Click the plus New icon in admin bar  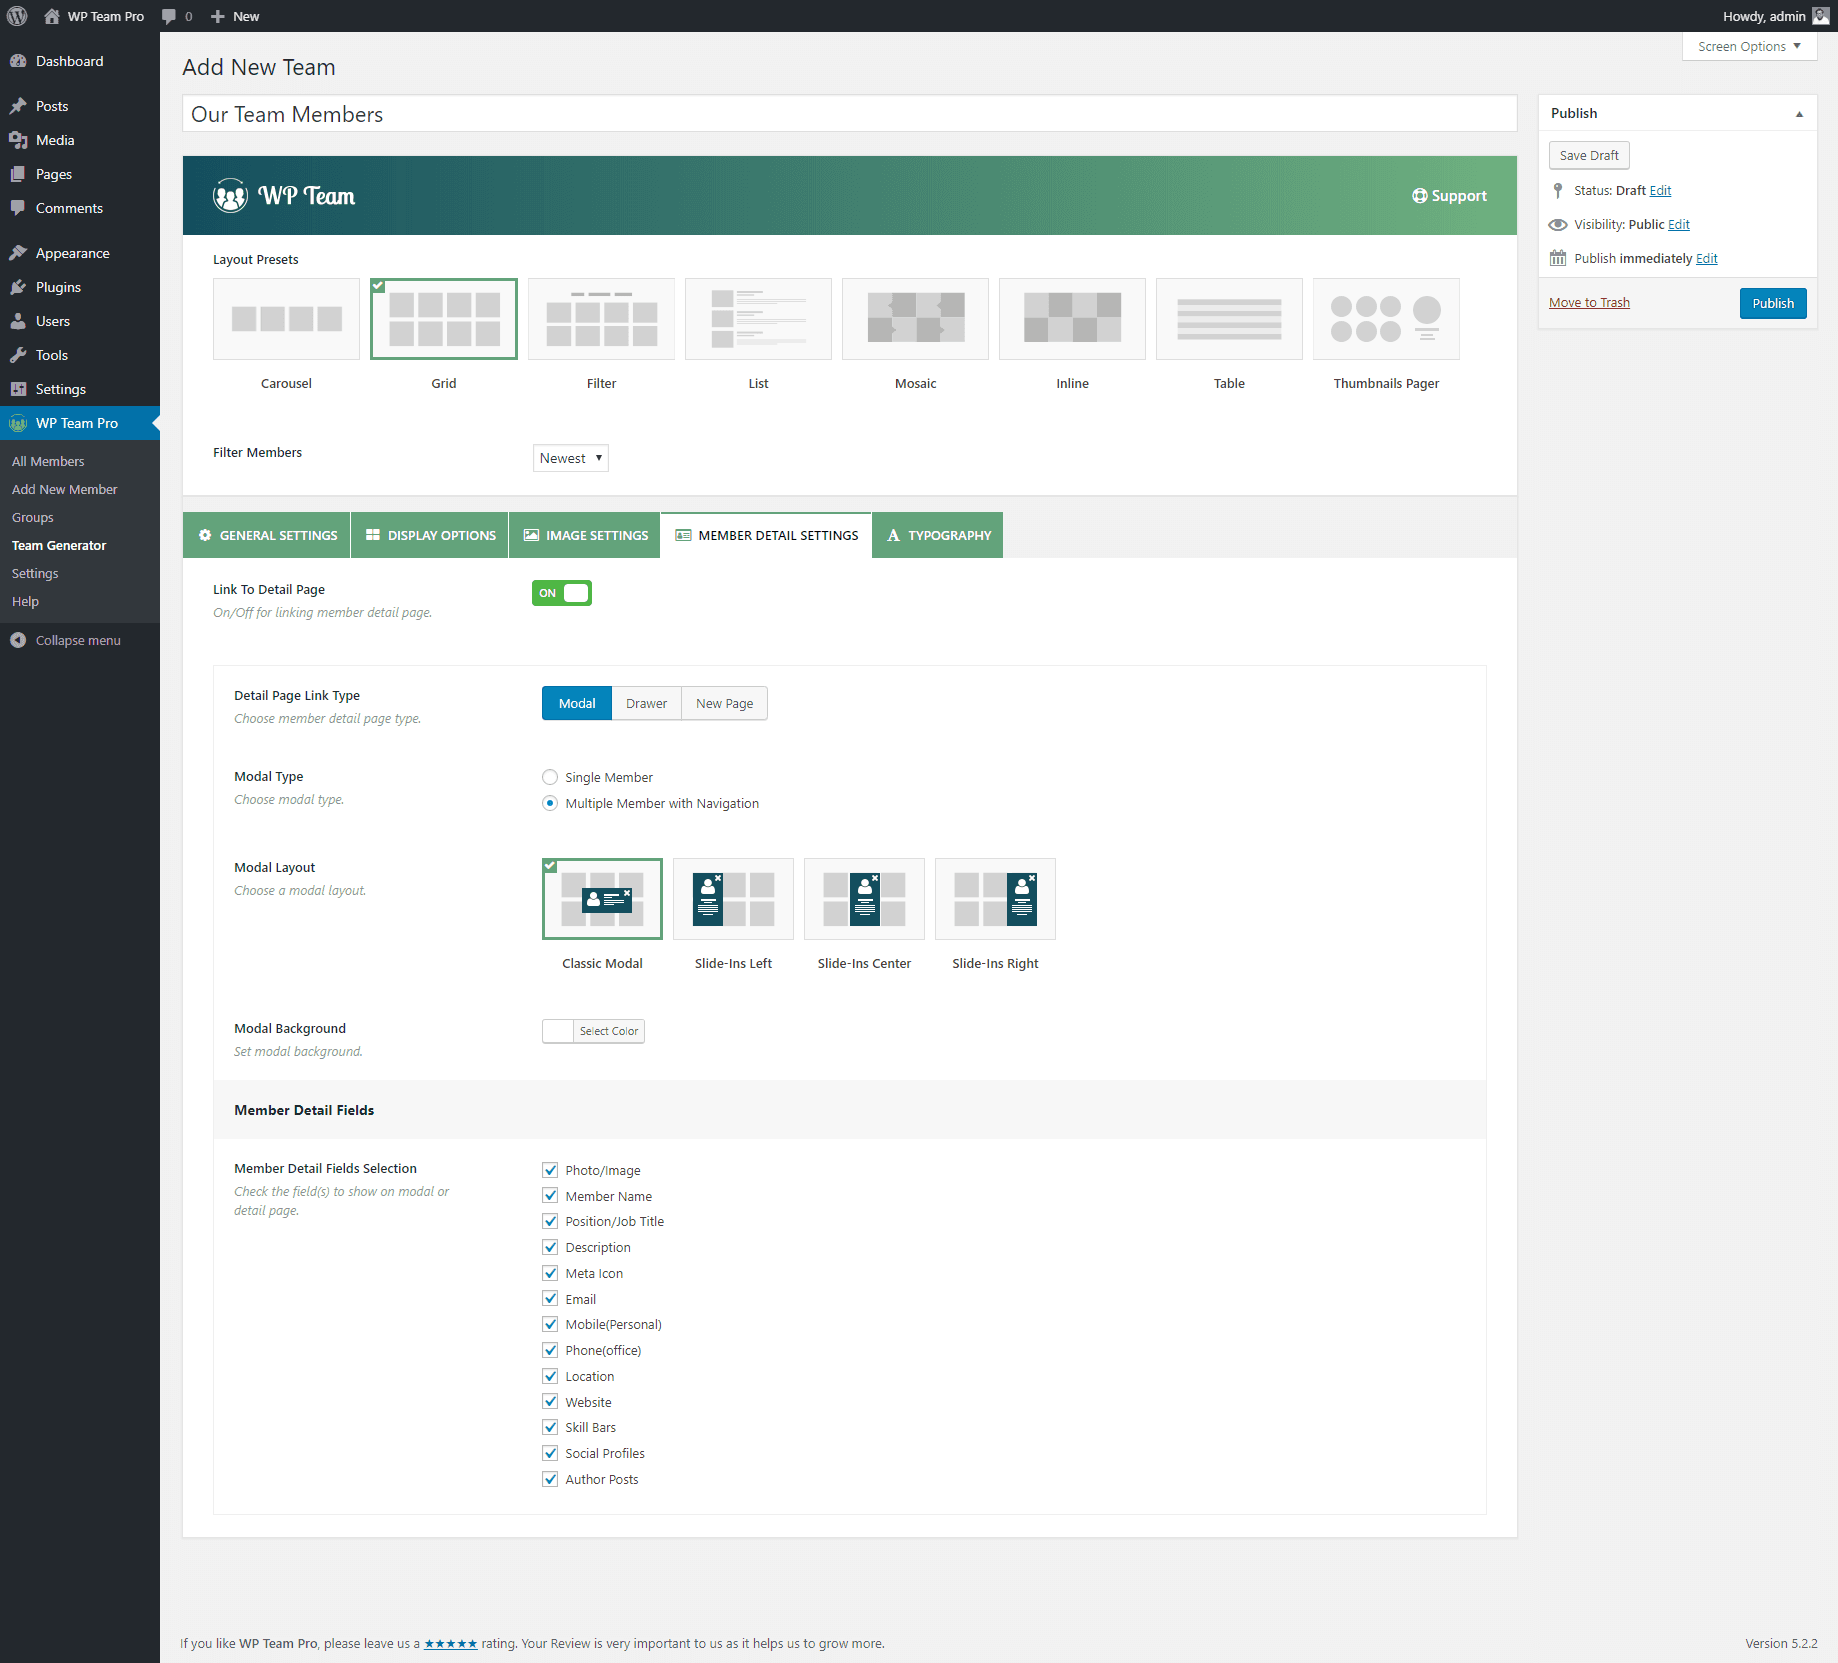pos(218,16)
